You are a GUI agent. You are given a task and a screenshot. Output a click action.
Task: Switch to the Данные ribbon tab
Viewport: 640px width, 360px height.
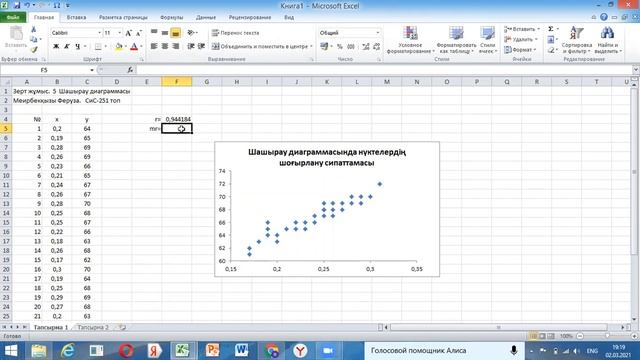(206, 18)
